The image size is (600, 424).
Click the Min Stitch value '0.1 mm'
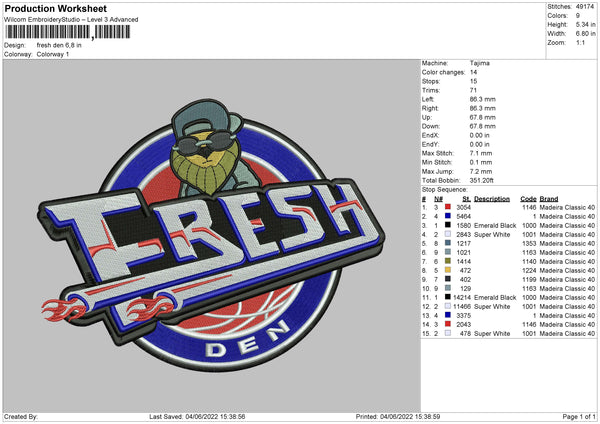[481, 162]
